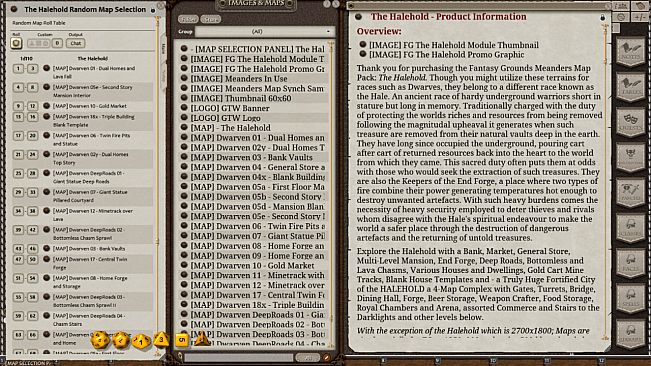The image size is (651, 366).
Task: Open [MAP] Dwarven 03 - Bank Vaults in list
Action: pos(253,157)
